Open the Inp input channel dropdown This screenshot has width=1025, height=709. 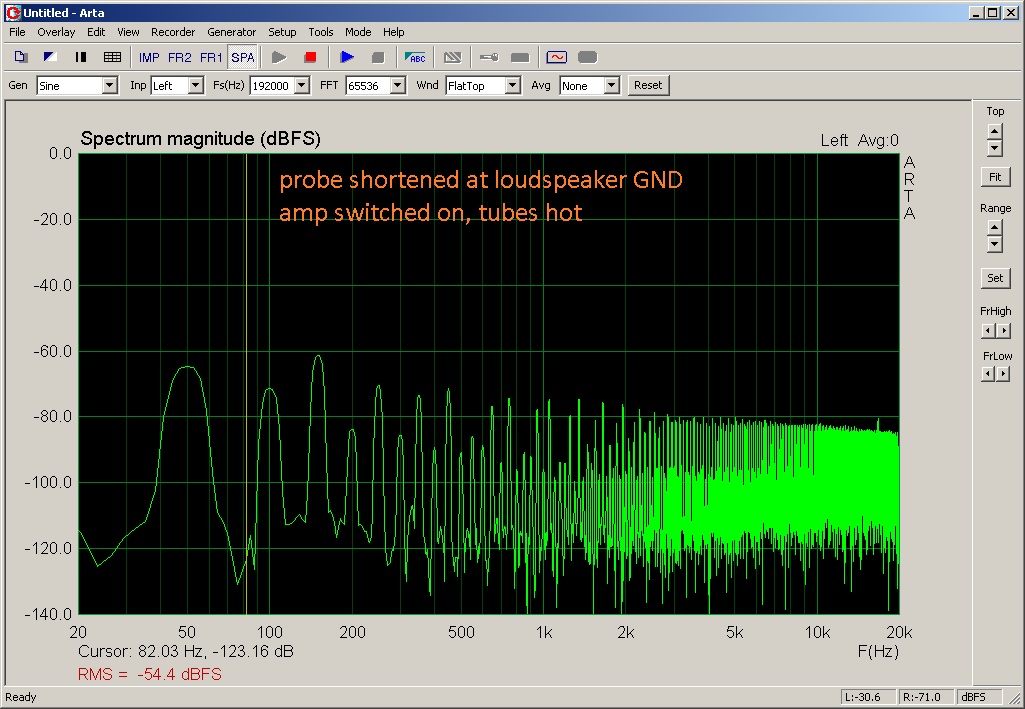195,86
